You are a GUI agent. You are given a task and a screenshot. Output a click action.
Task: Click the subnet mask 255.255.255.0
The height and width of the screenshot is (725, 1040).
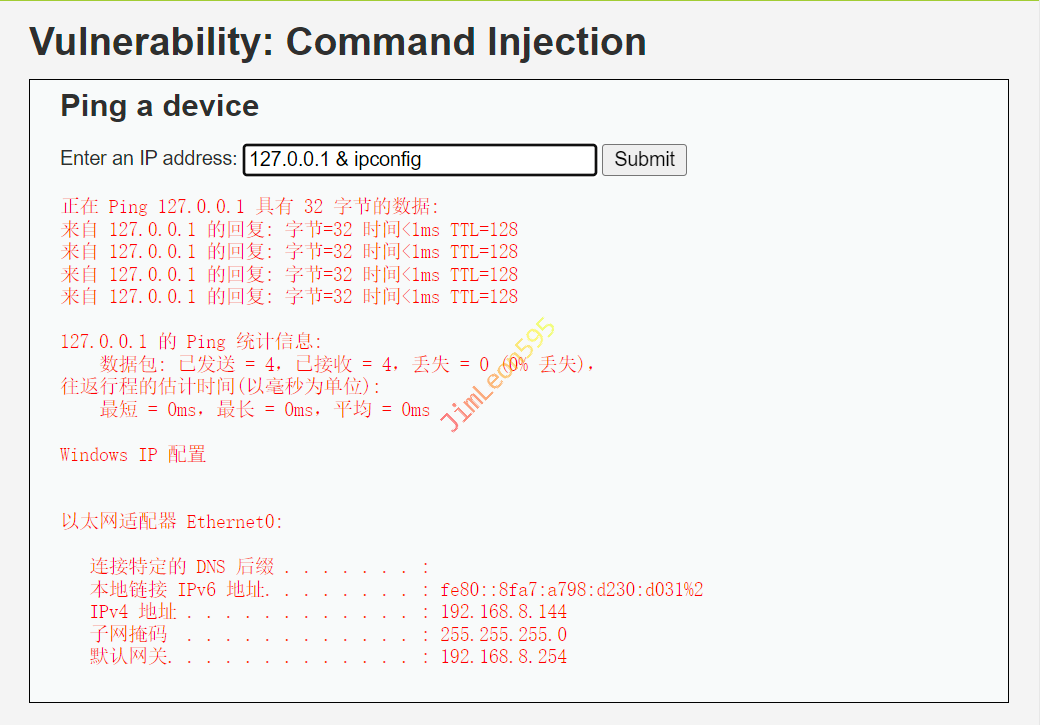[x=503, y=635]
